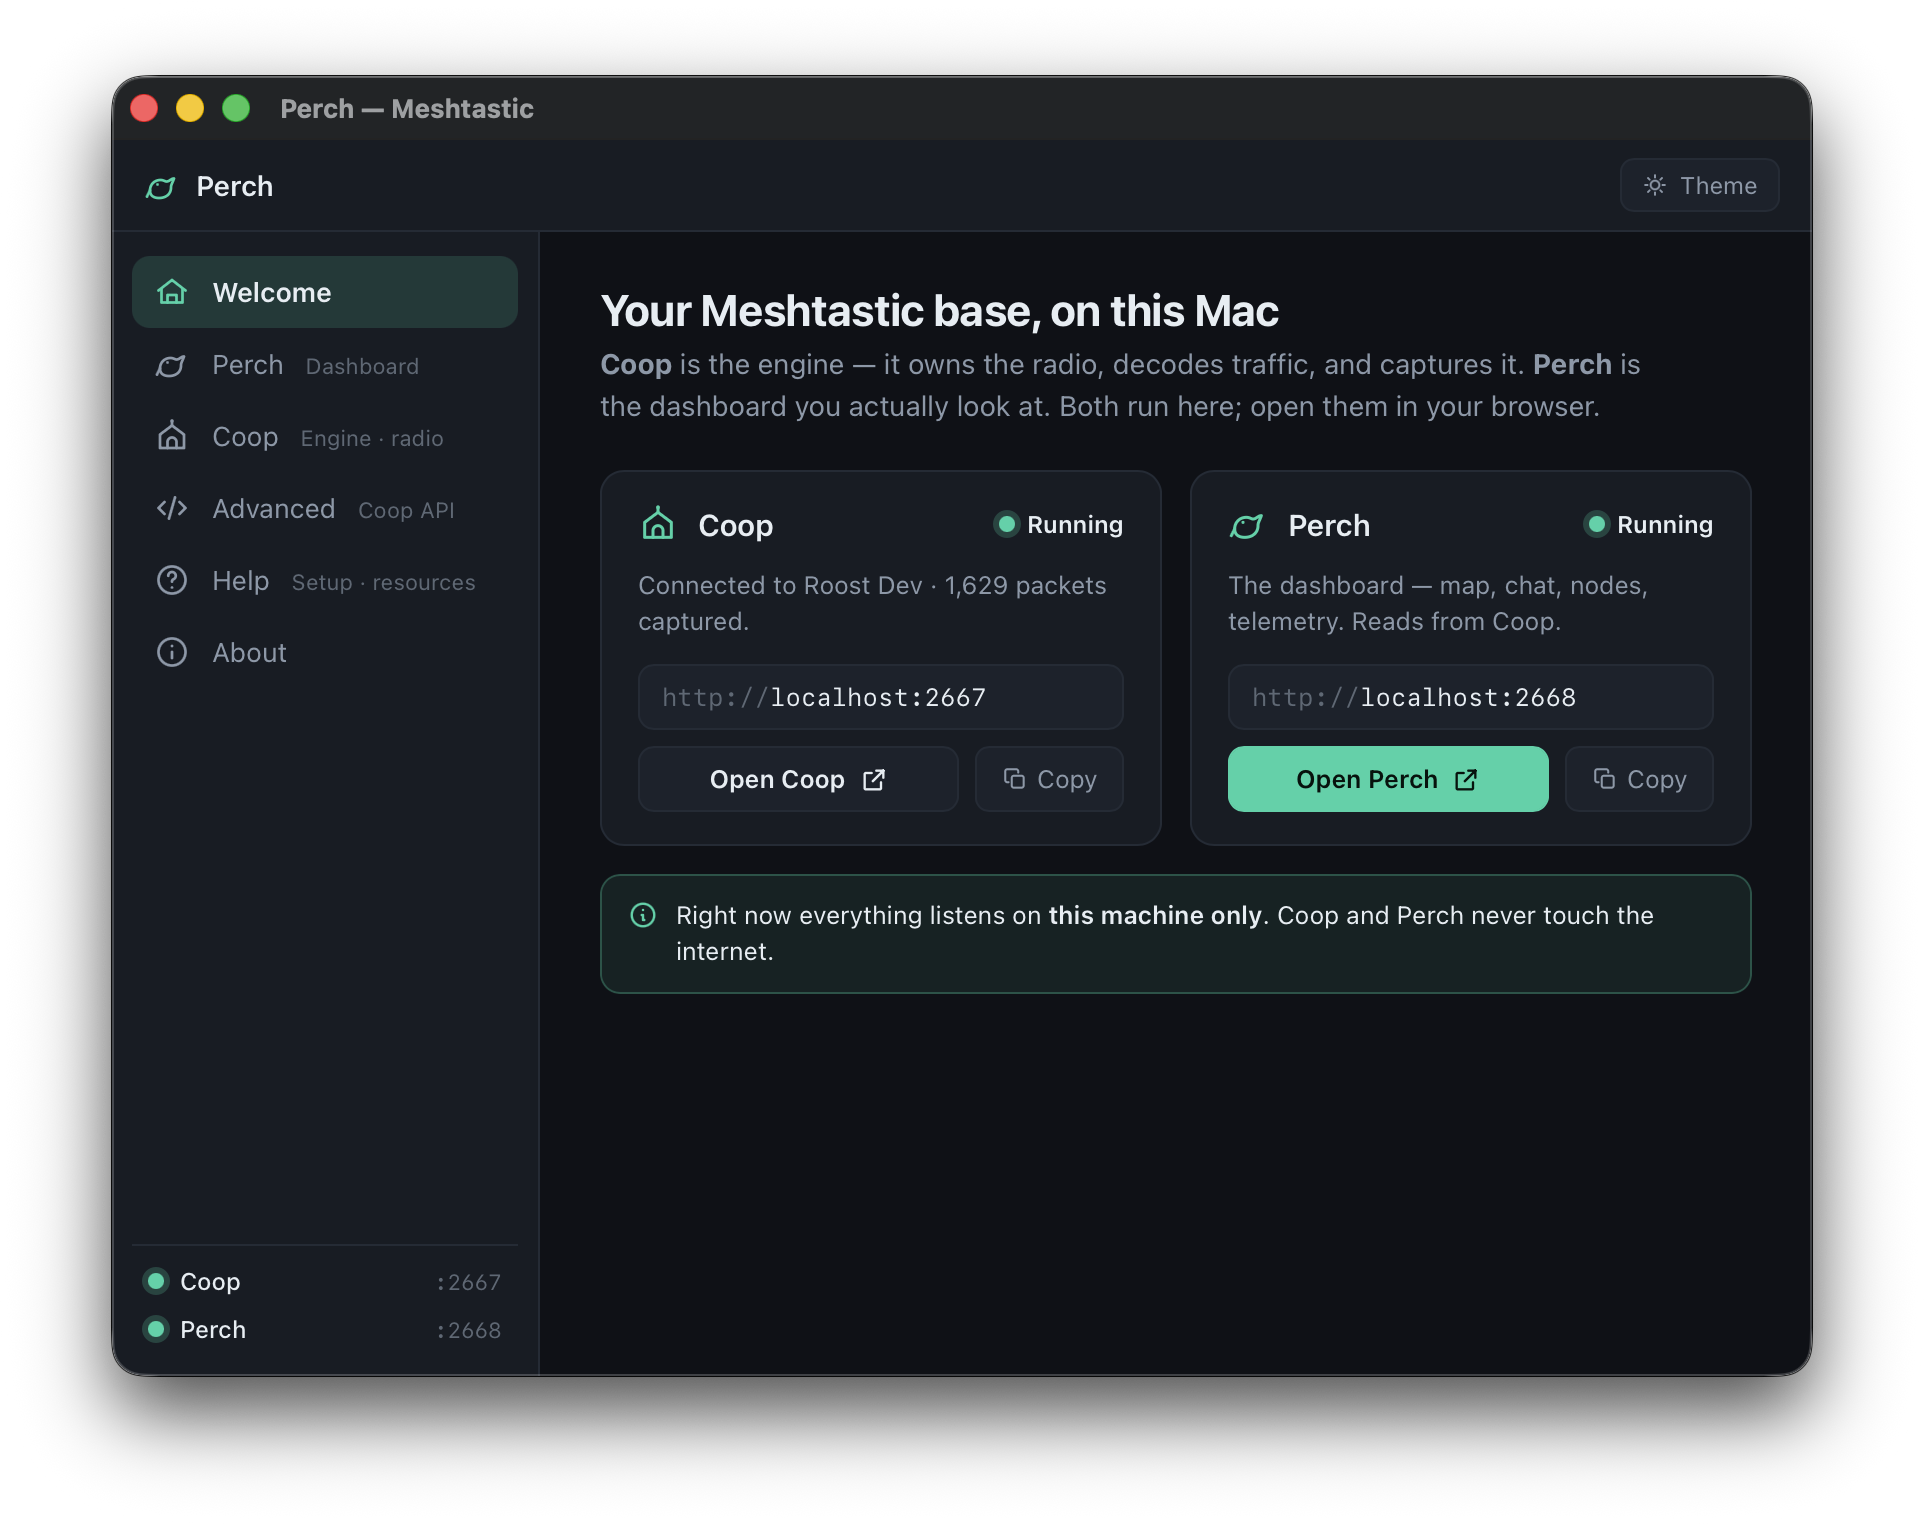Viewport: 1924px width, 1524px height.
Task: Close the window with the red button
Action: coord(145,108)
